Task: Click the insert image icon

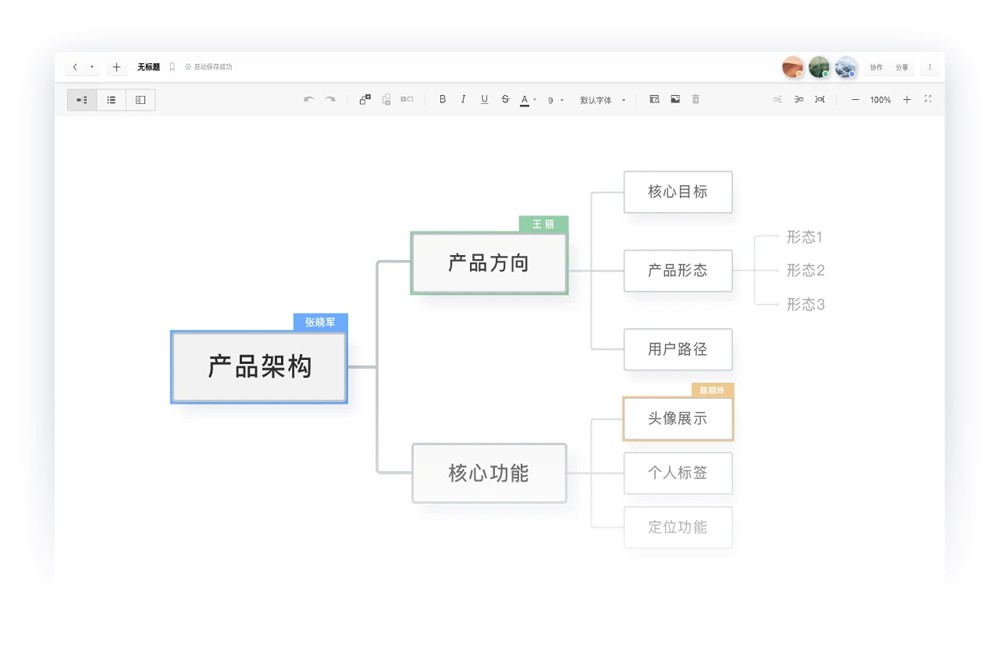Action: 675,100
